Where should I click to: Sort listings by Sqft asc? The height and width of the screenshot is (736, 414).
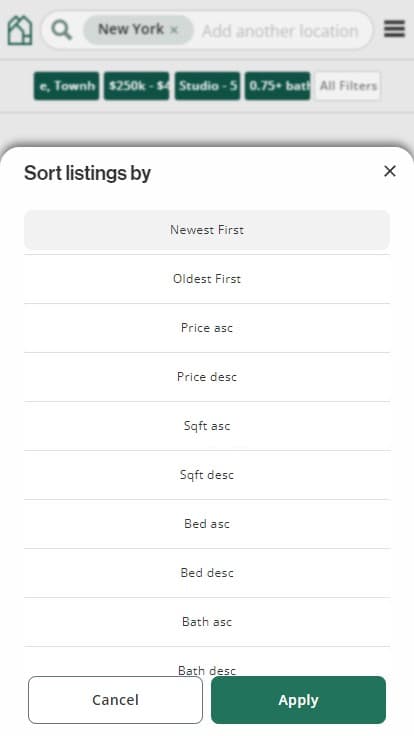[x=207, y=426]
